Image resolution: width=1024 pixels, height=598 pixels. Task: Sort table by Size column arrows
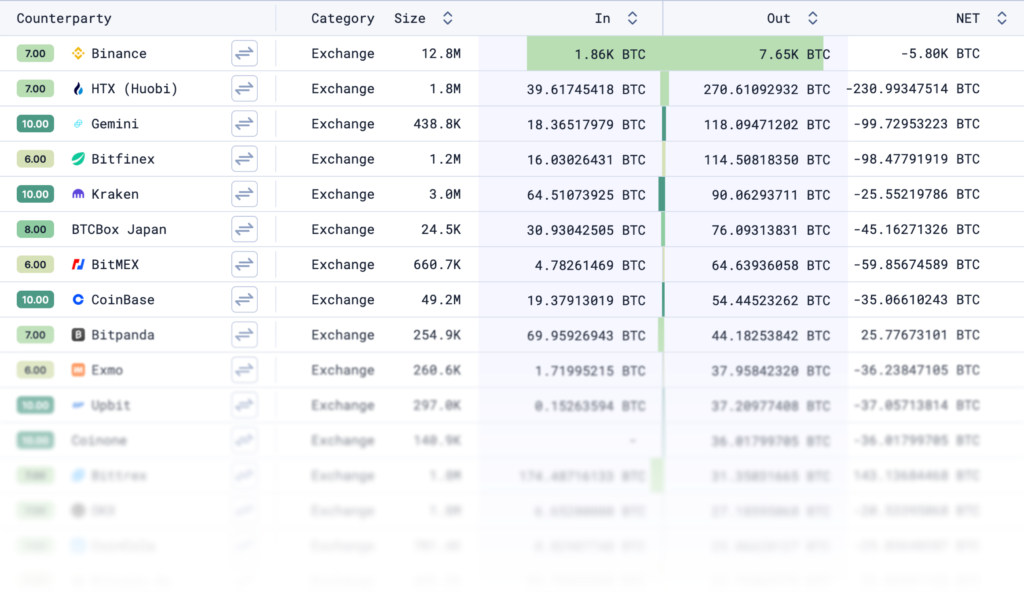tap(447, 18)
